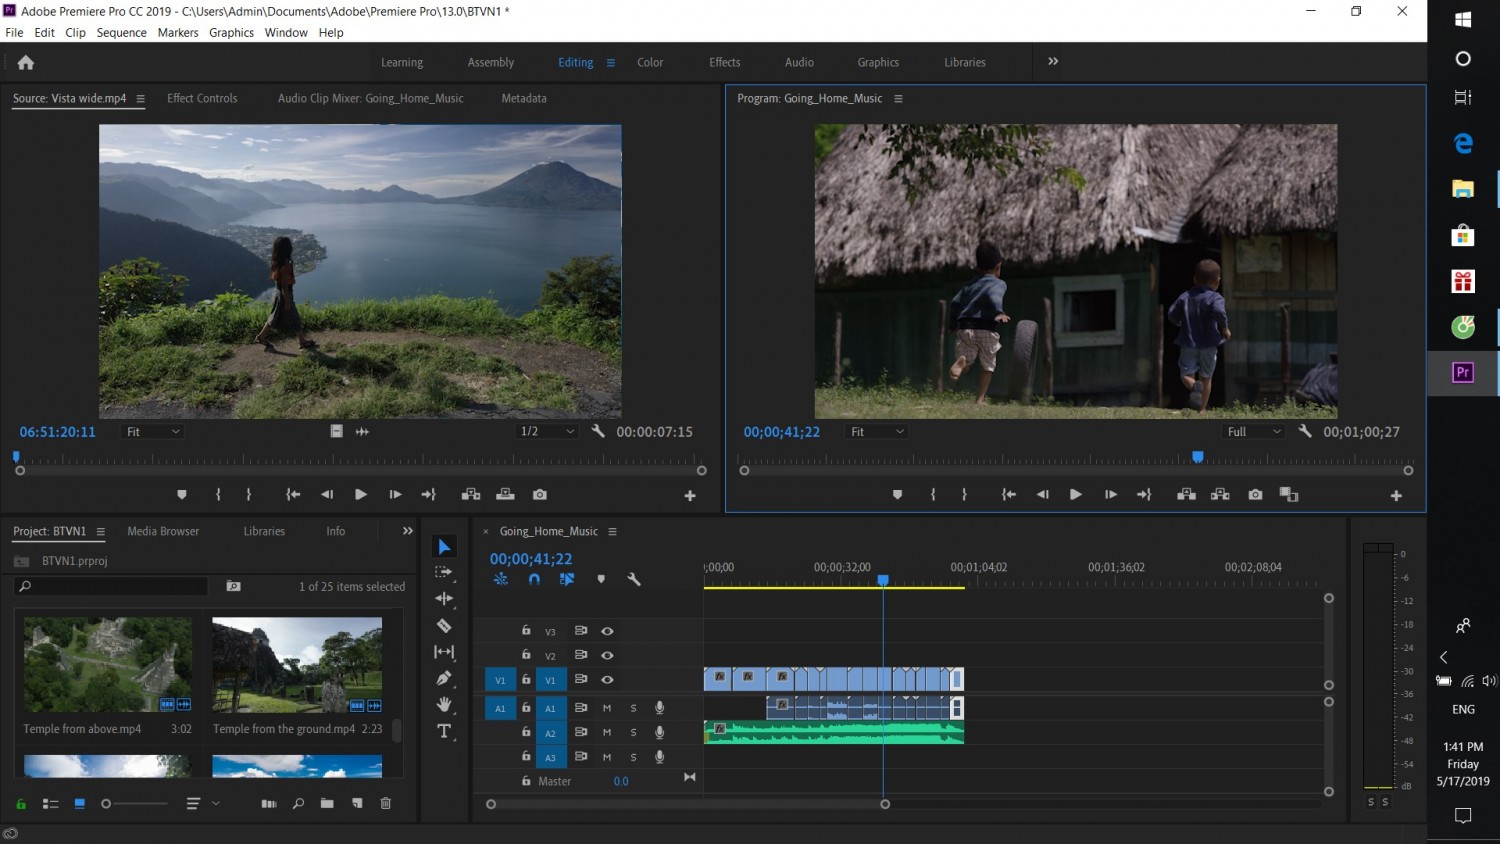The image size is (1500, 844).
Task: Open the Program monitor button editor plus
Action: click(x=1396, y=495)
